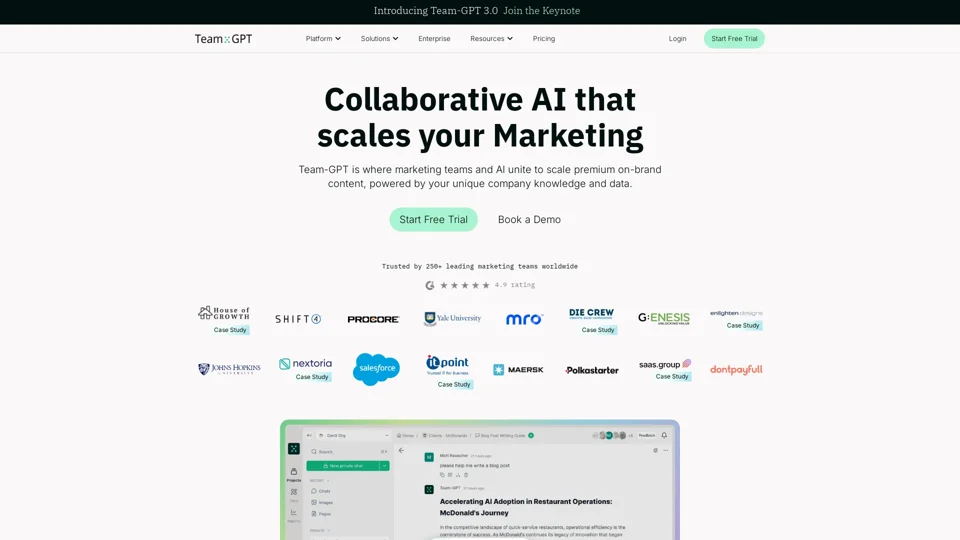Image resolution: width=960 pixels, height=540 pixels.
Task: Click the Home breadcrumb in app preview
Action: (x=405, y=436)
